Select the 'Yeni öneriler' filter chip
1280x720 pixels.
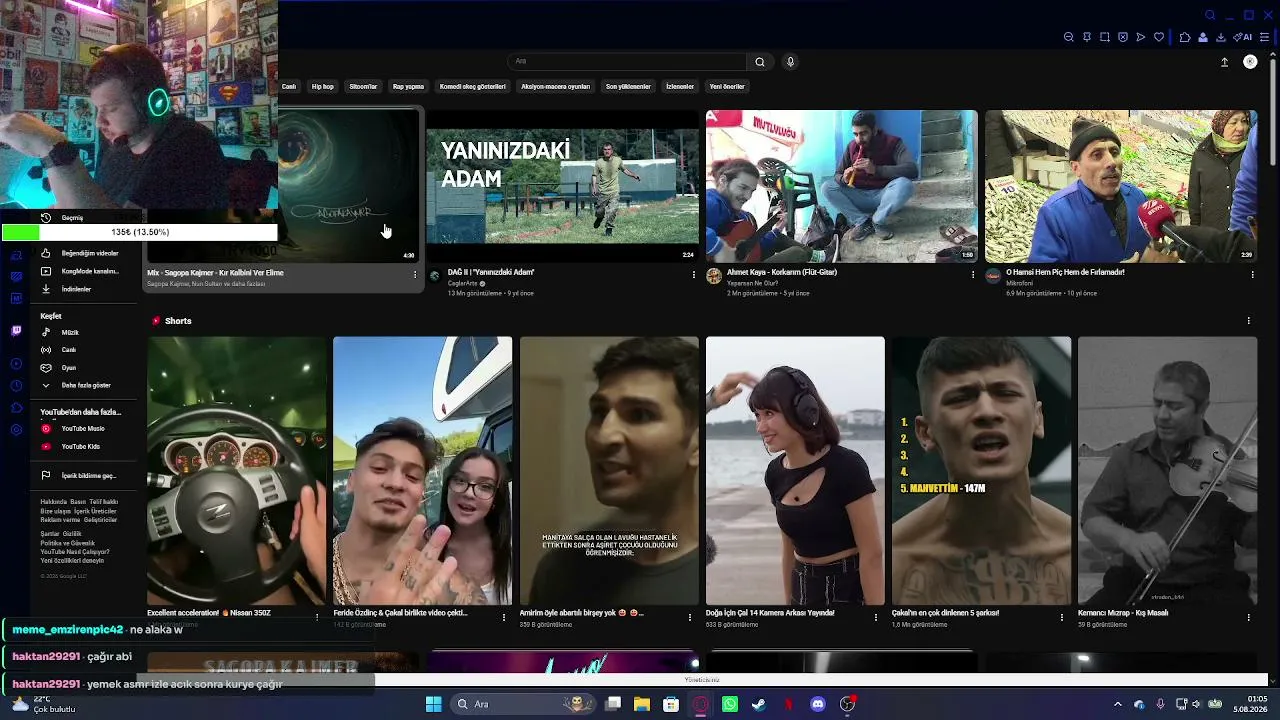click(x=727, y=87)
